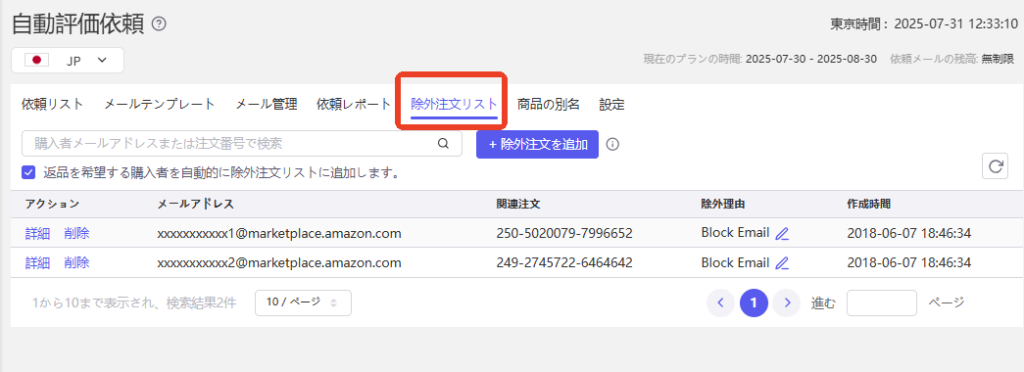
Task: Click creation time in xxxxxxxxxxx2 row
Action: [x=908, y=263]
